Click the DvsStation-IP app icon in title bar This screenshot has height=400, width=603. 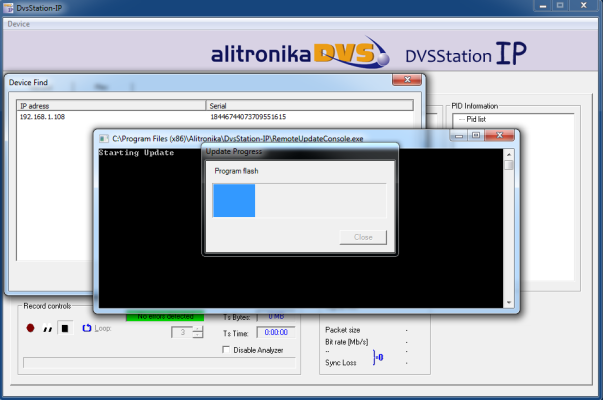point(9,8)
